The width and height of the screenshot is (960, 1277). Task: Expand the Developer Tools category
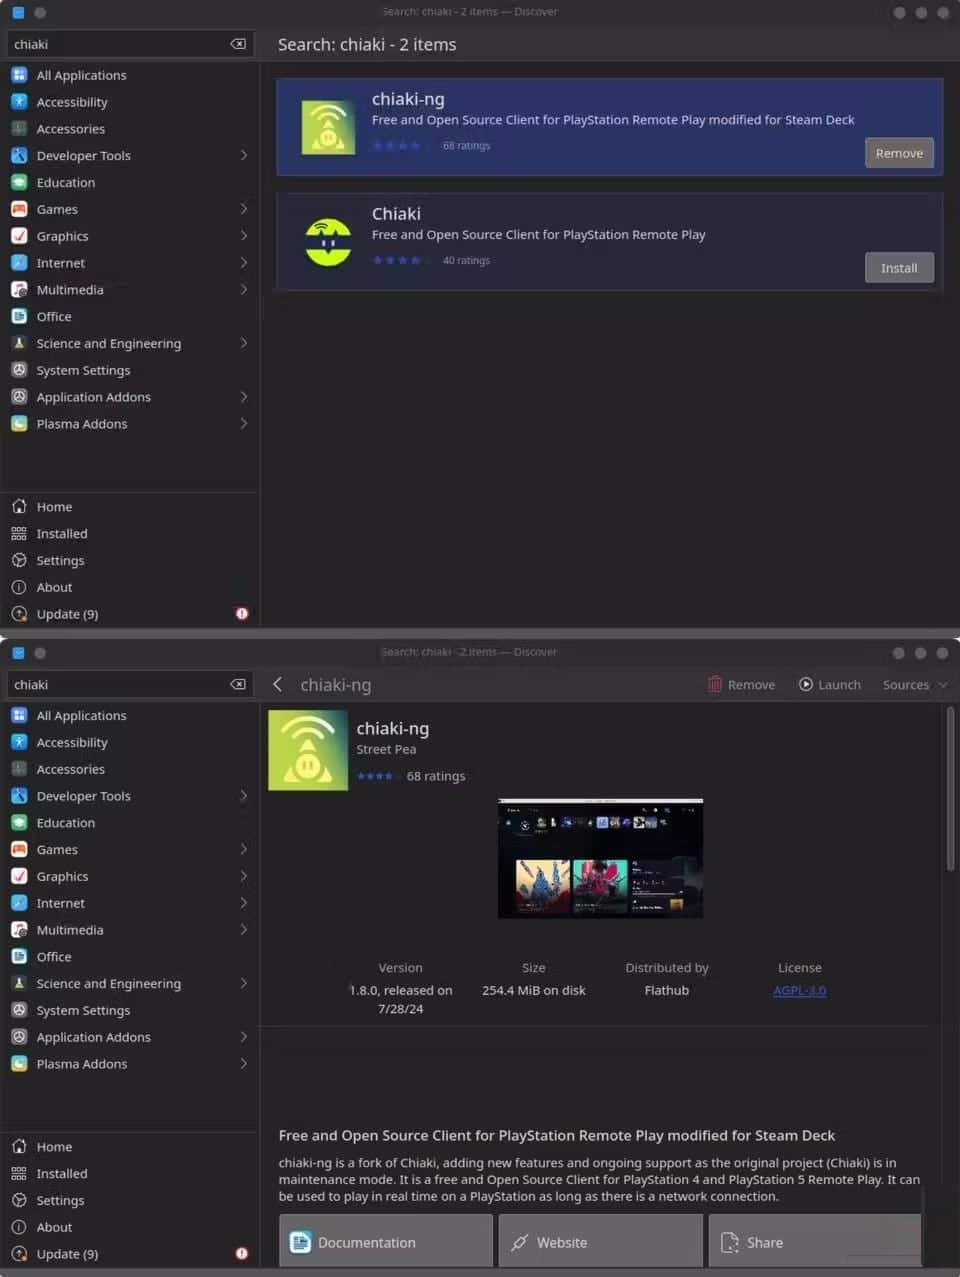pos(244,156)
